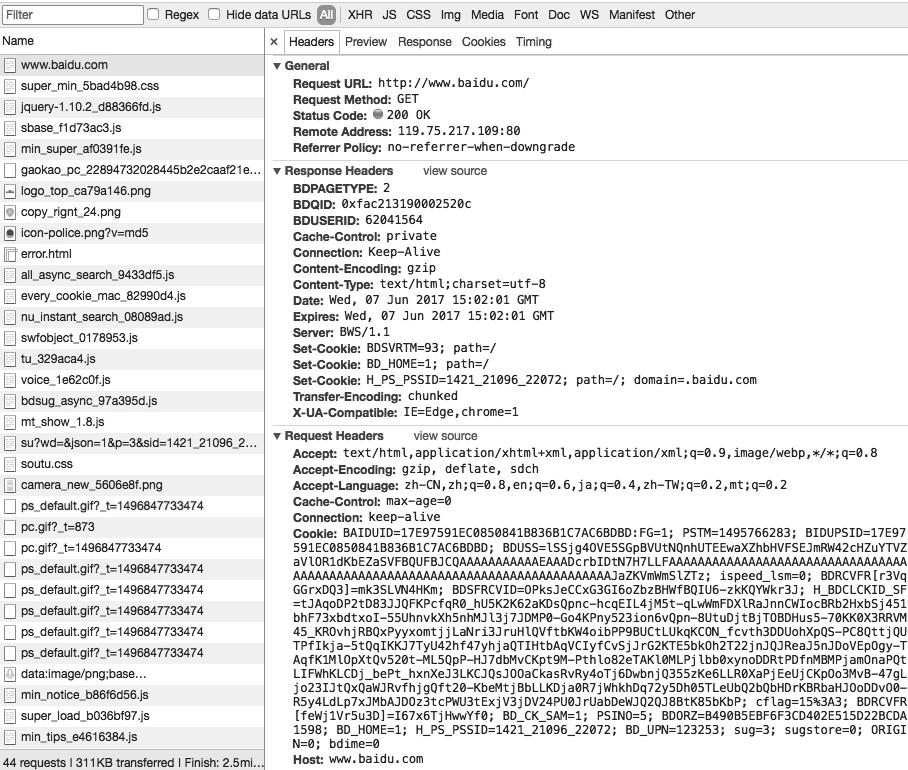Click the image icon beside logo_top_ca79a146.png
The height and width of the screenshot is (770, 908).
(x=10, y=191)
